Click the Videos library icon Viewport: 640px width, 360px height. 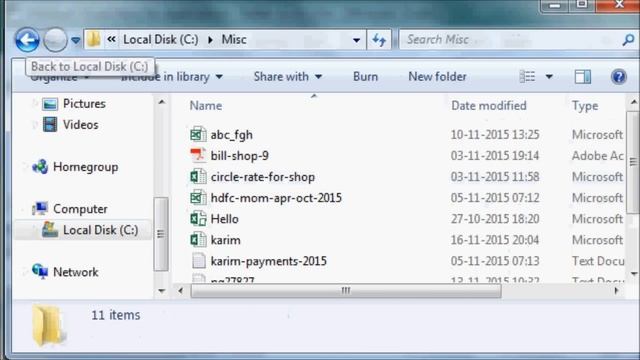(x=50, y=124)
